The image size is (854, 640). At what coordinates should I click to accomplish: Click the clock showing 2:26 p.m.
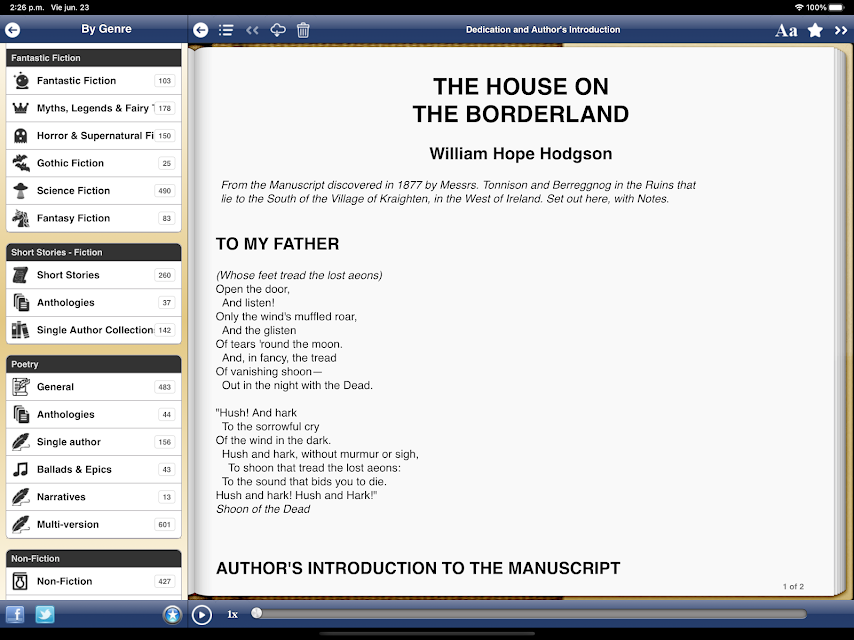coord(27,7)
